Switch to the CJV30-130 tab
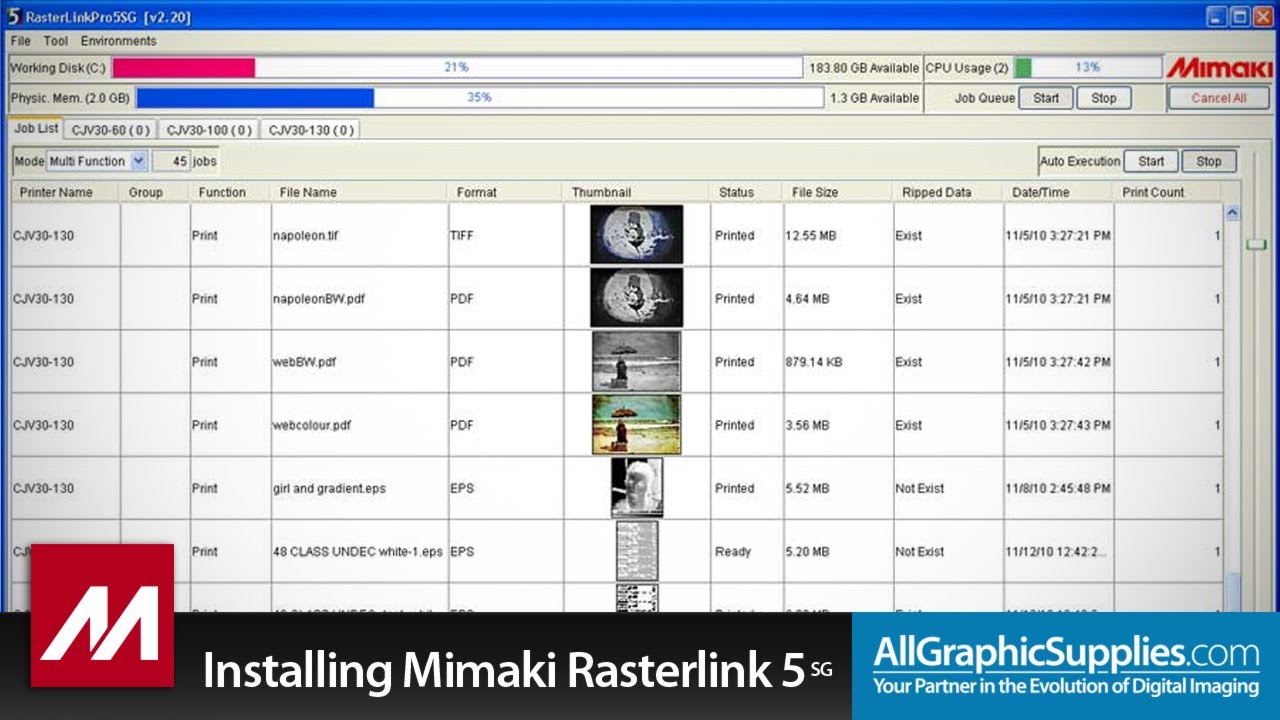1280x720 pixels. (310, 130)
